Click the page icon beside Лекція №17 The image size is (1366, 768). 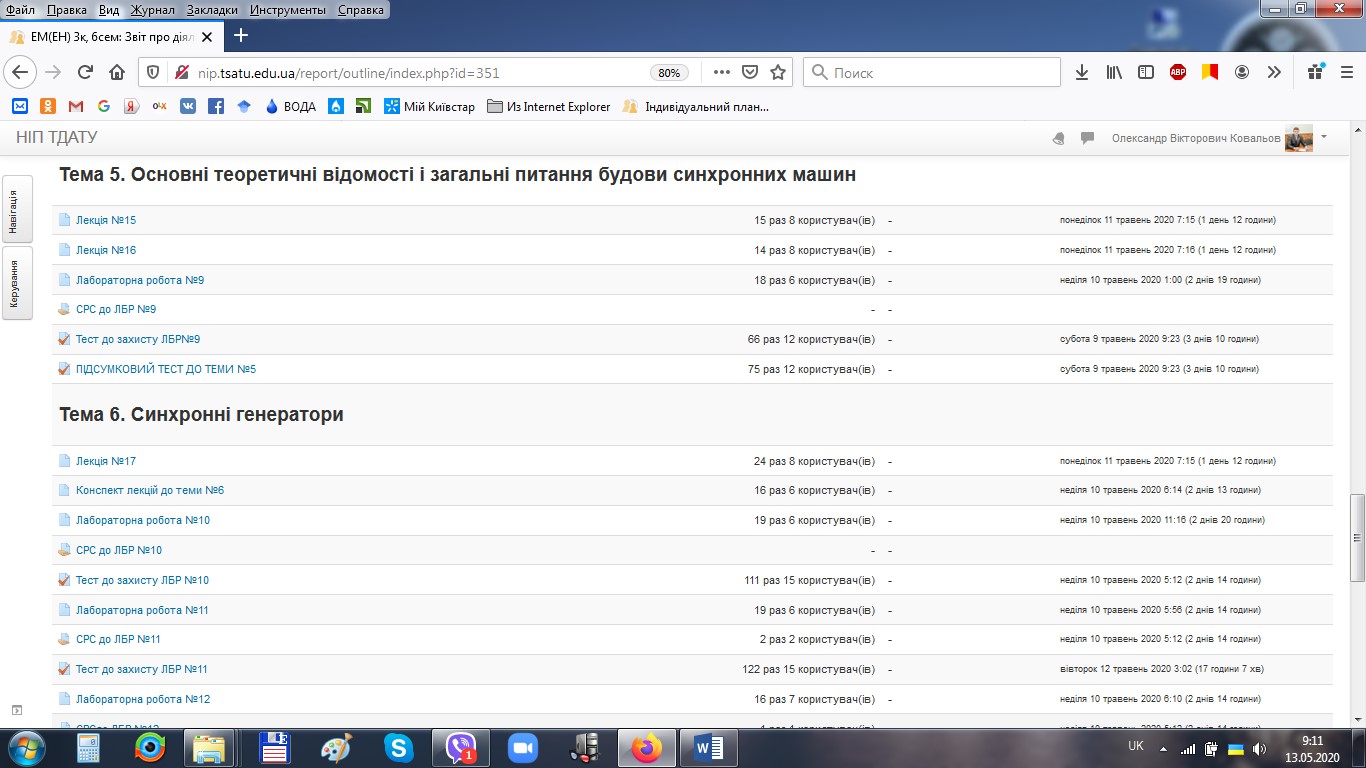coord(65,461)
